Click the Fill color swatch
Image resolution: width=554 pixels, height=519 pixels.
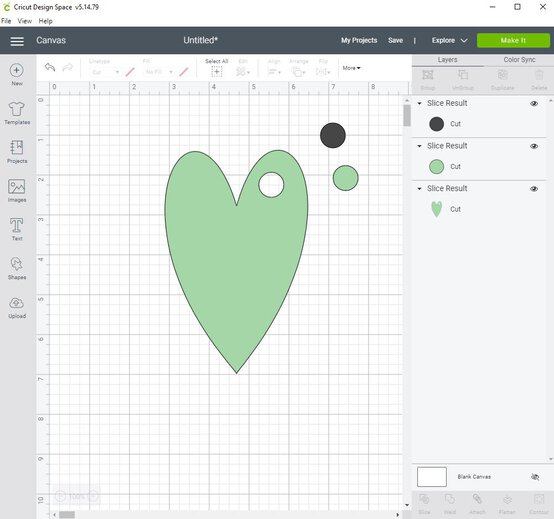[x=183, y=72]
